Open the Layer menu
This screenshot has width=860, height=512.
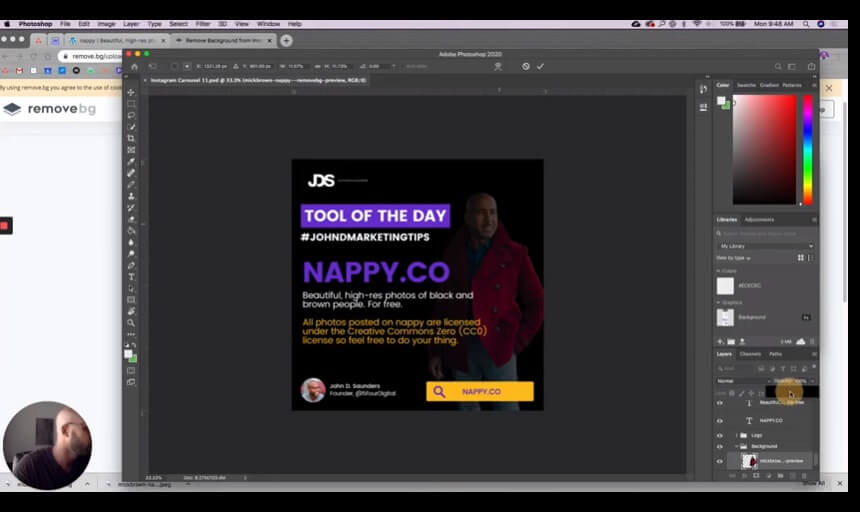(x=131, y=24)
